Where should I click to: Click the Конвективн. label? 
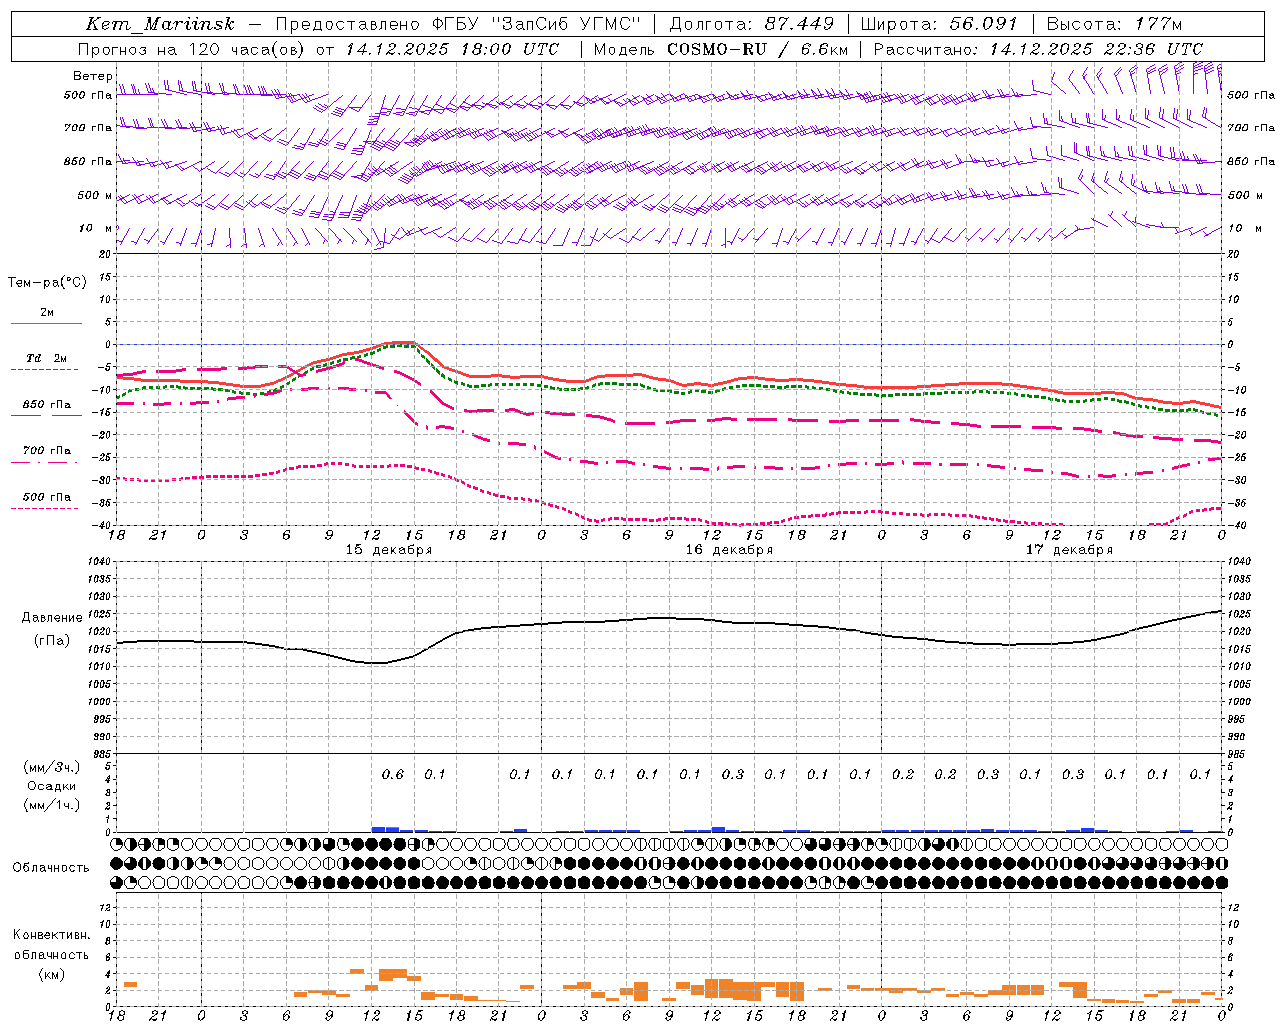tap(51, 935)
